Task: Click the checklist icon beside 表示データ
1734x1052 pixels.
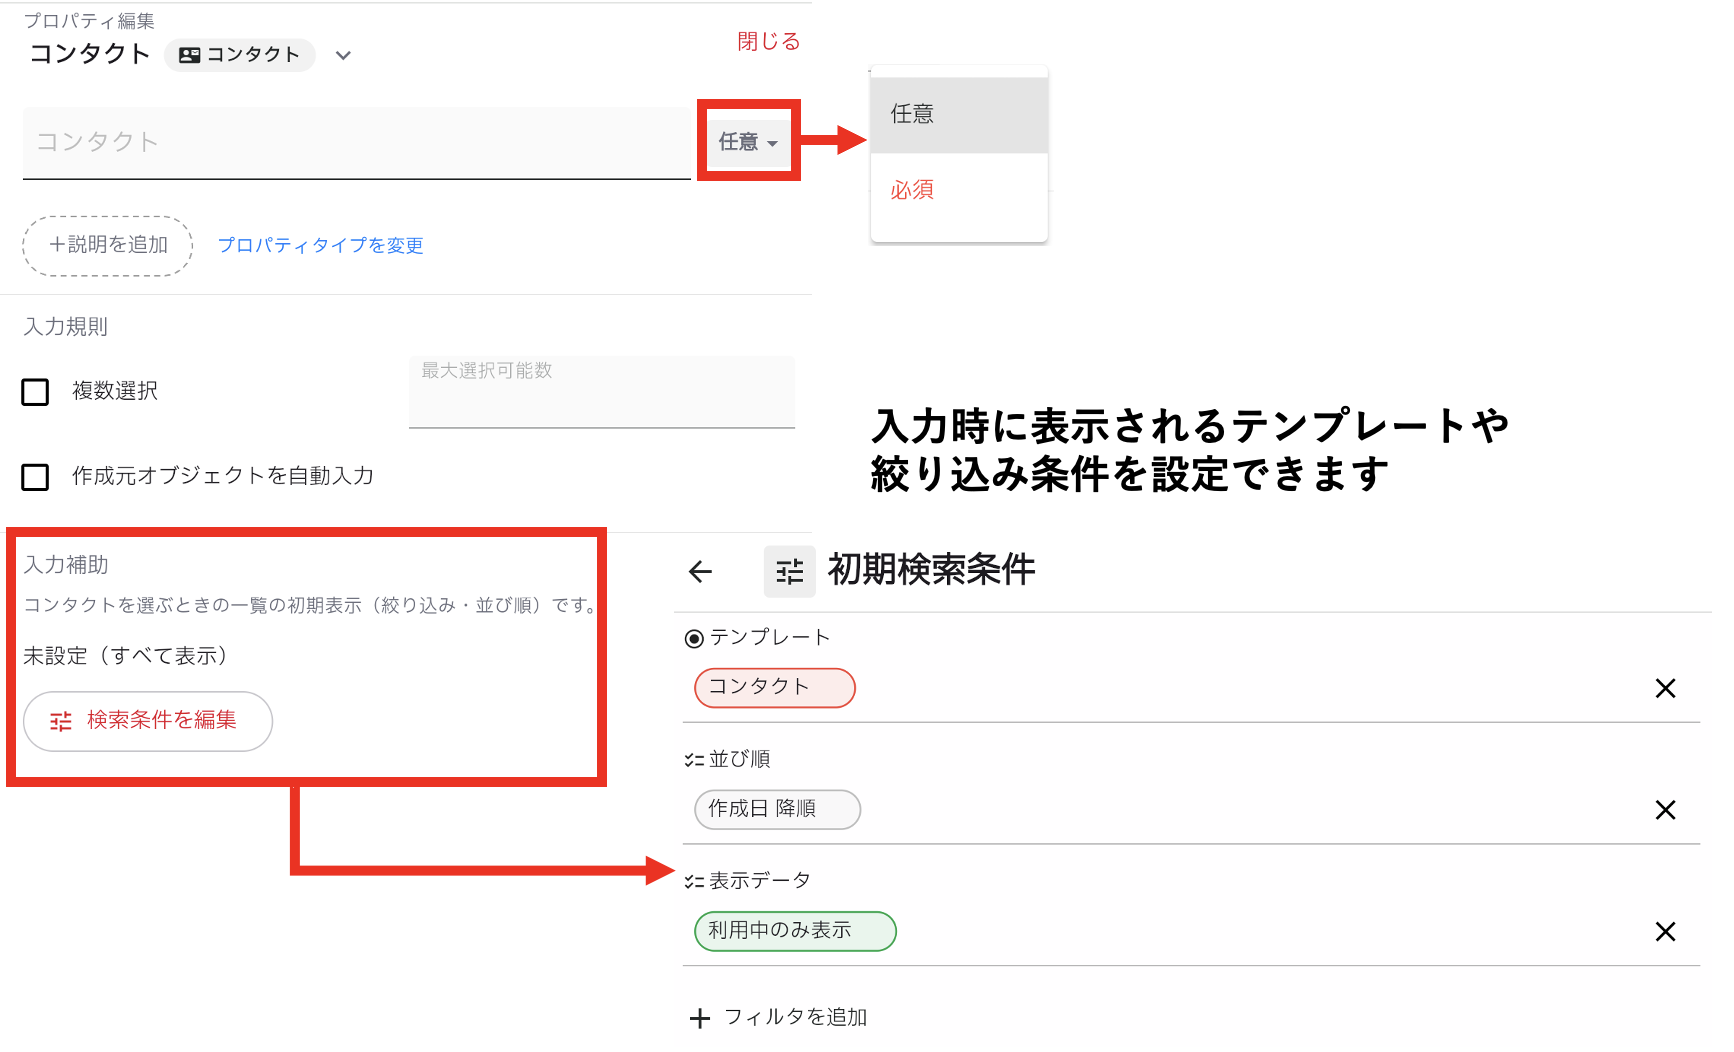Action: tap(694, 881)
